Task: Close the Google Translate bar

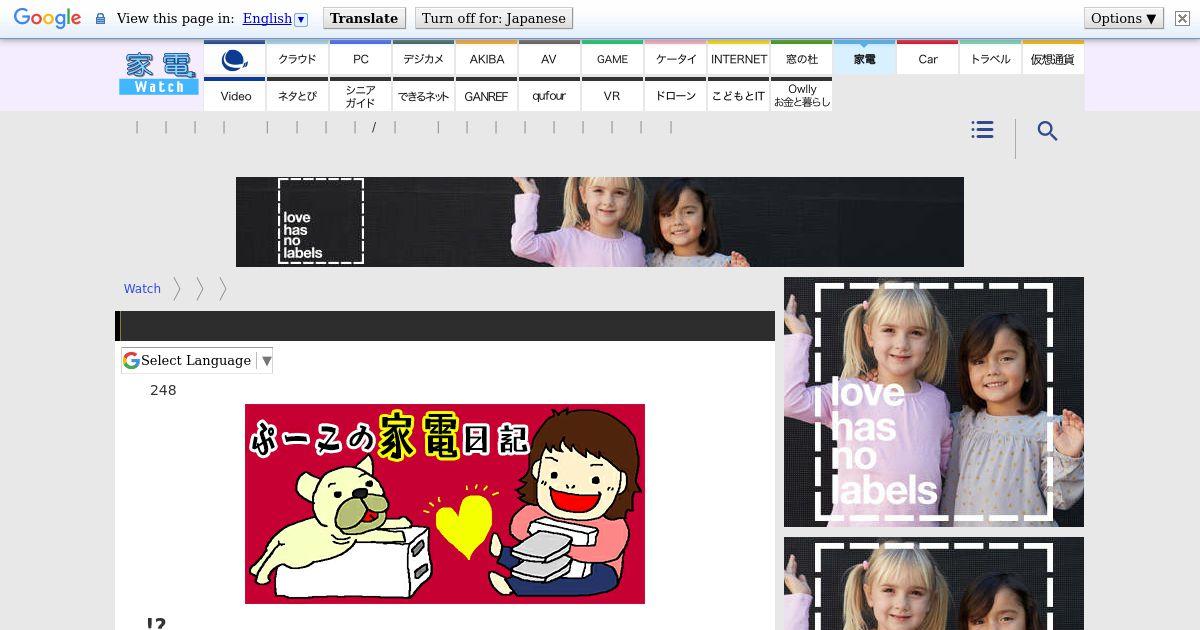Action: (x=1182, y=18)
